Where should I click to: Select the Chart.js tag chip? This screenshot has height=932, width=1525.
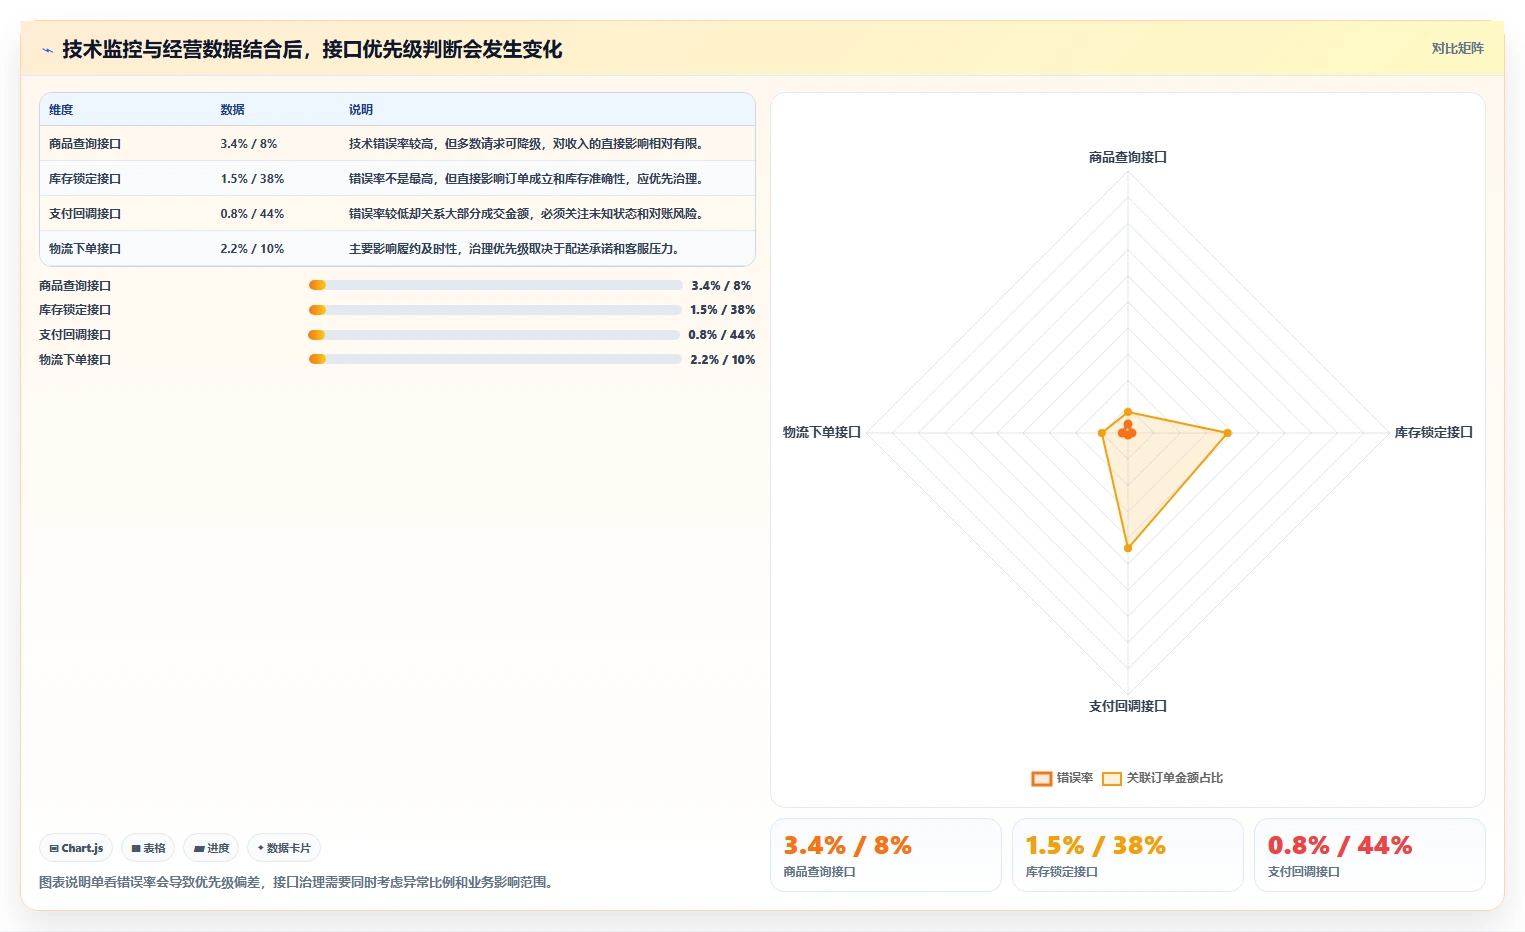pos(76,848)
